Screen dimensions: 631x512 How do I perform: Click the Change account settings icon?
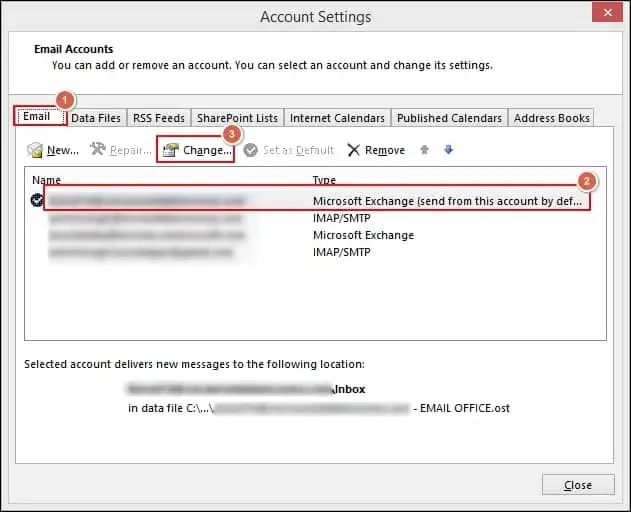[x=171, y=150]
